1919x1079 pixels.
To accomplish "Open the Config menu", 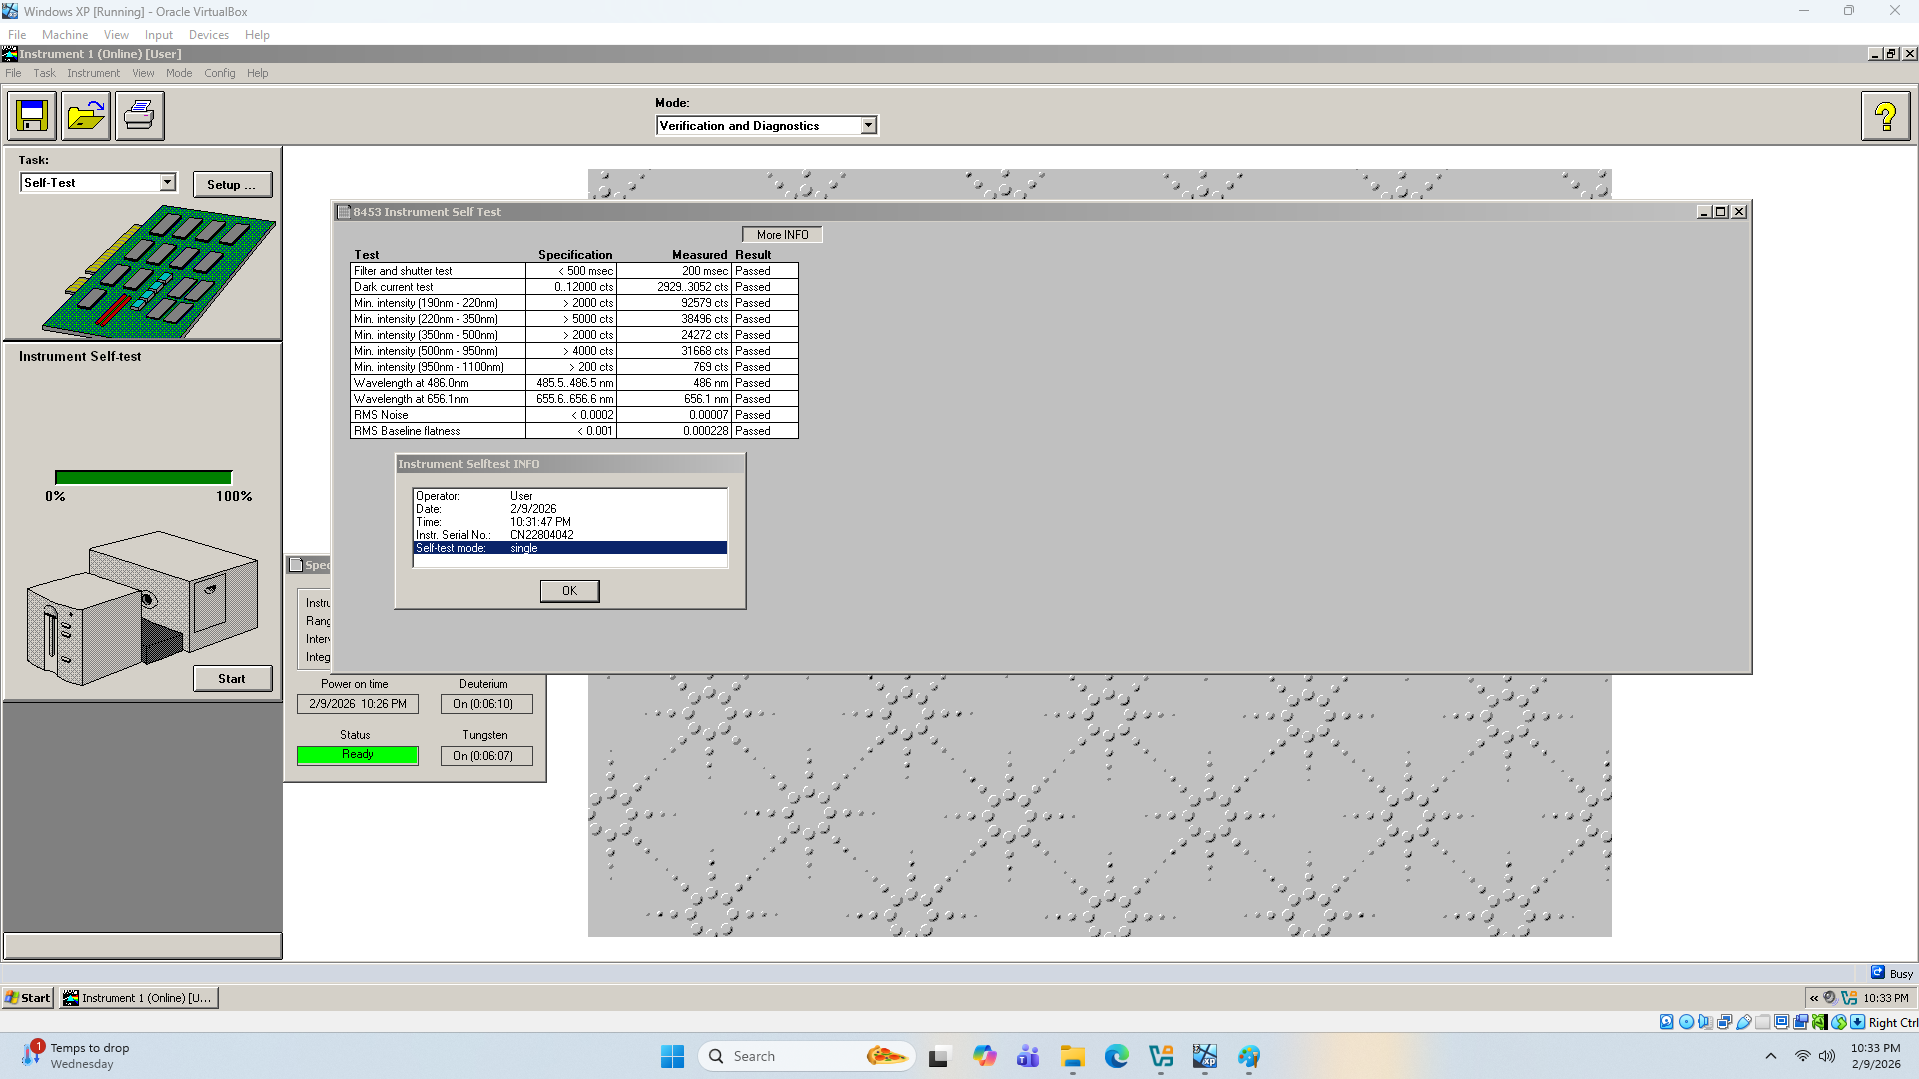I will [x=220, y=73].
